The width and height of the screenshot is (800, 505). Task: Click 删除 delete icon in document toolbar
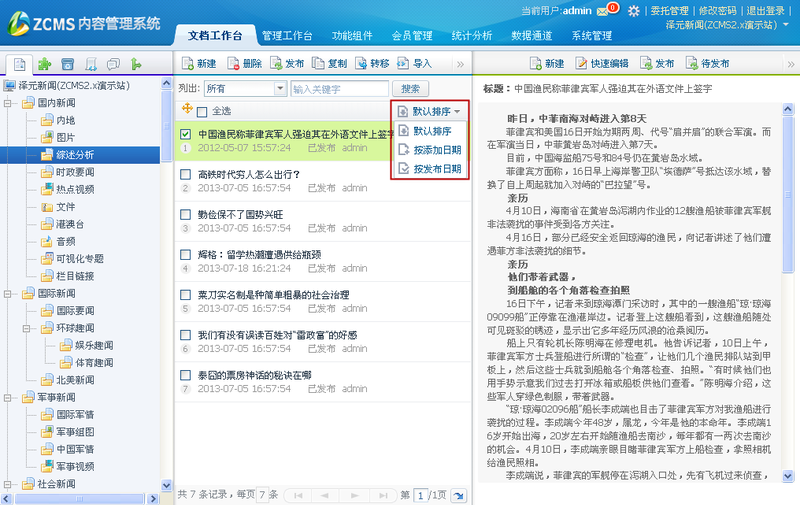(x=234, y=63)
